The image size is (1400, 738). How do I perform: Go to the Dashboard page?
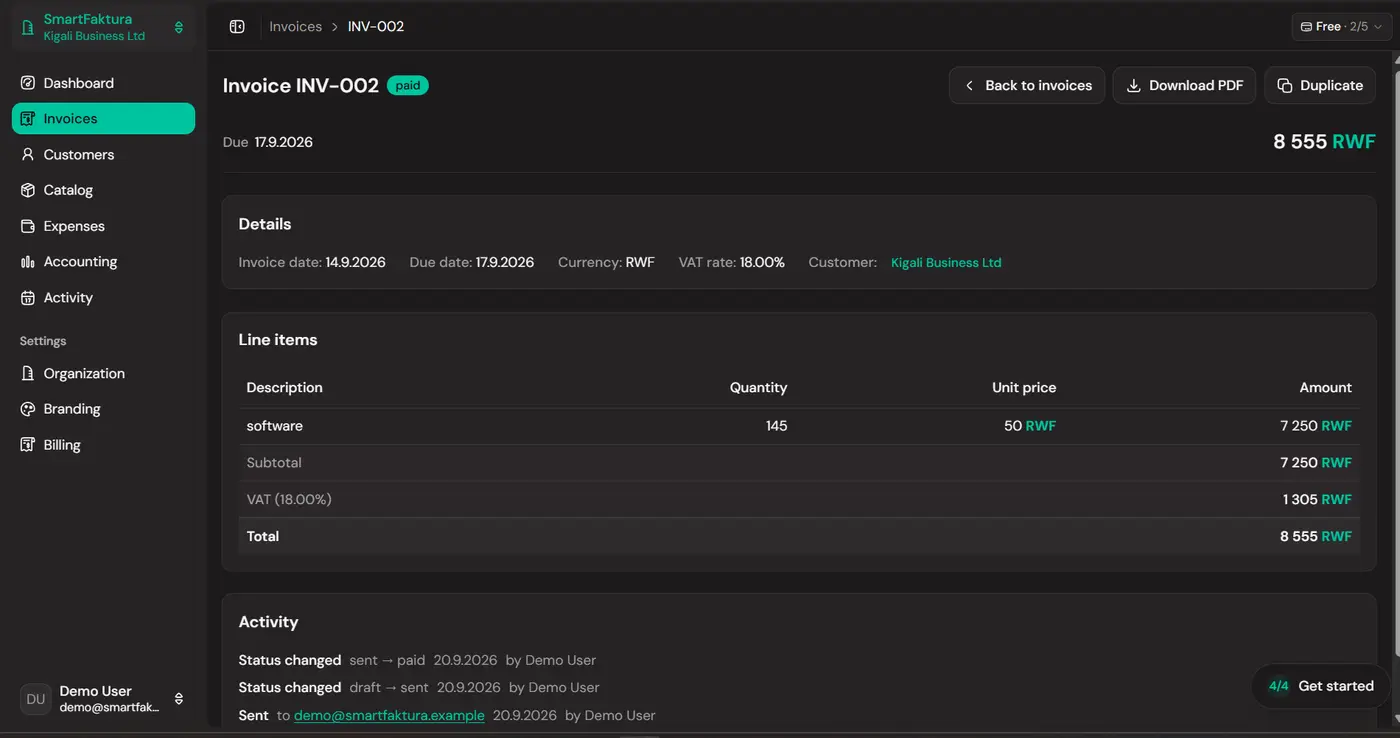[x=103, y=83]
